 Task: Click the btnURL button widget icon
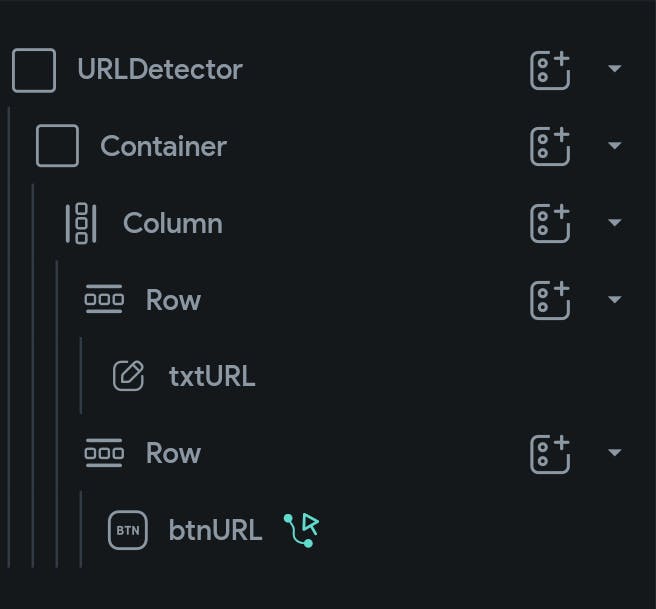(x=127, y=530)
